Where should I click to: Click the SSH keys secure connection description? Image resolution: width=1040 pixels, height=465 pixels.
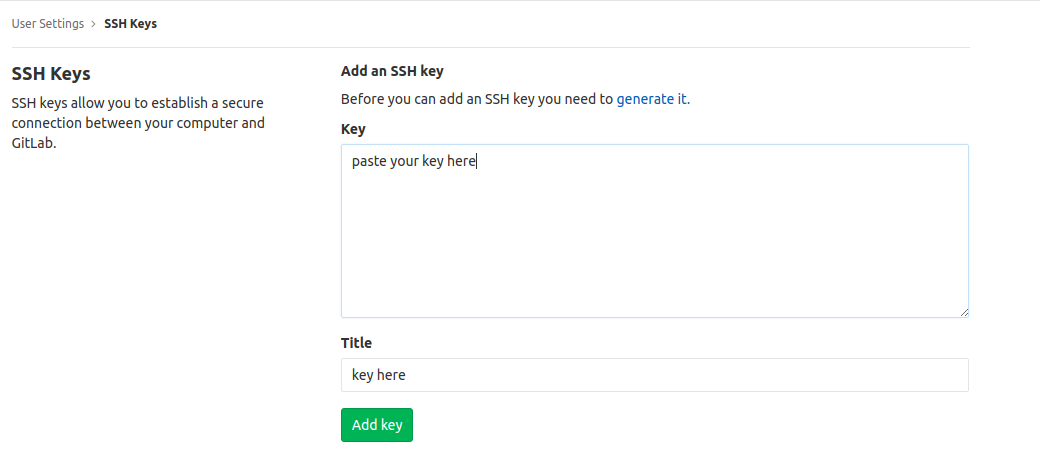click(138, 123)
